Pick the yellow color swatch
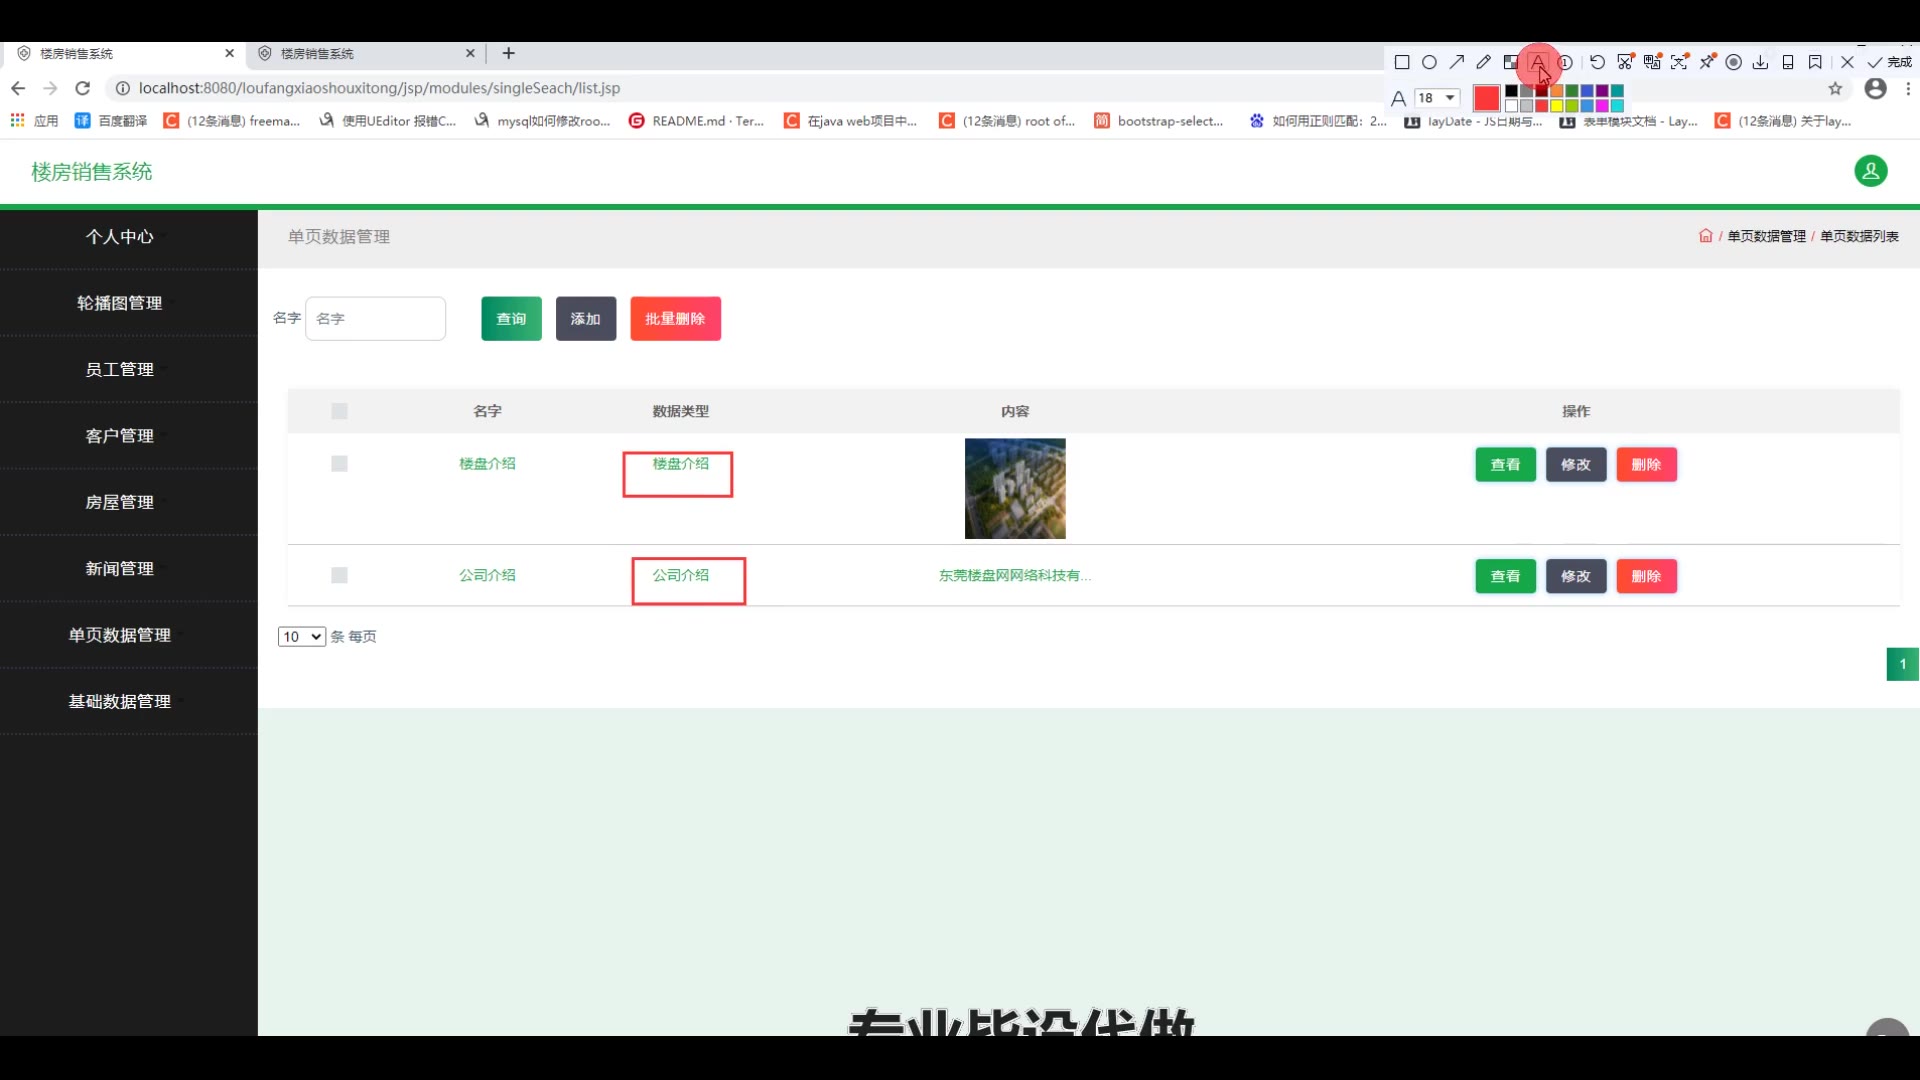The height and width of the screenshot is (1080, 1920). [x=1557, y=106]
